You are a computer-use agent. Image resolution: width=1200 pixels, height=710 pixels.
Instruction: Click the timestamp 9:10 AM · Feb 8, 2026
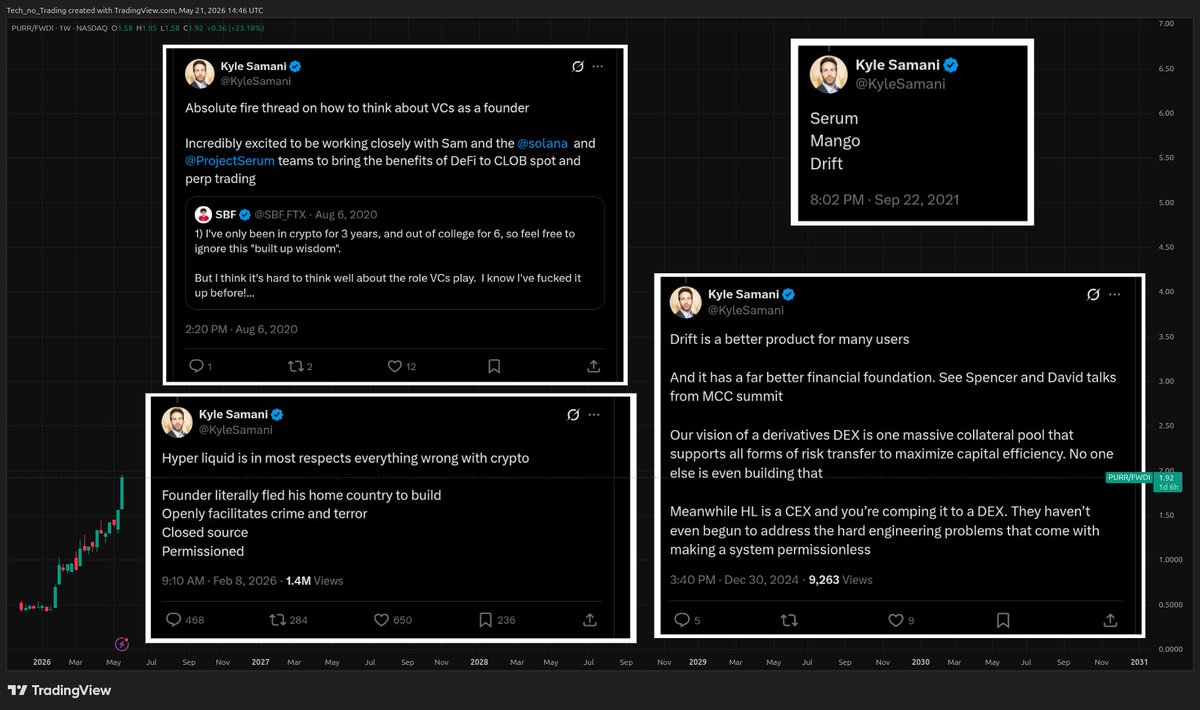(221, 580)
